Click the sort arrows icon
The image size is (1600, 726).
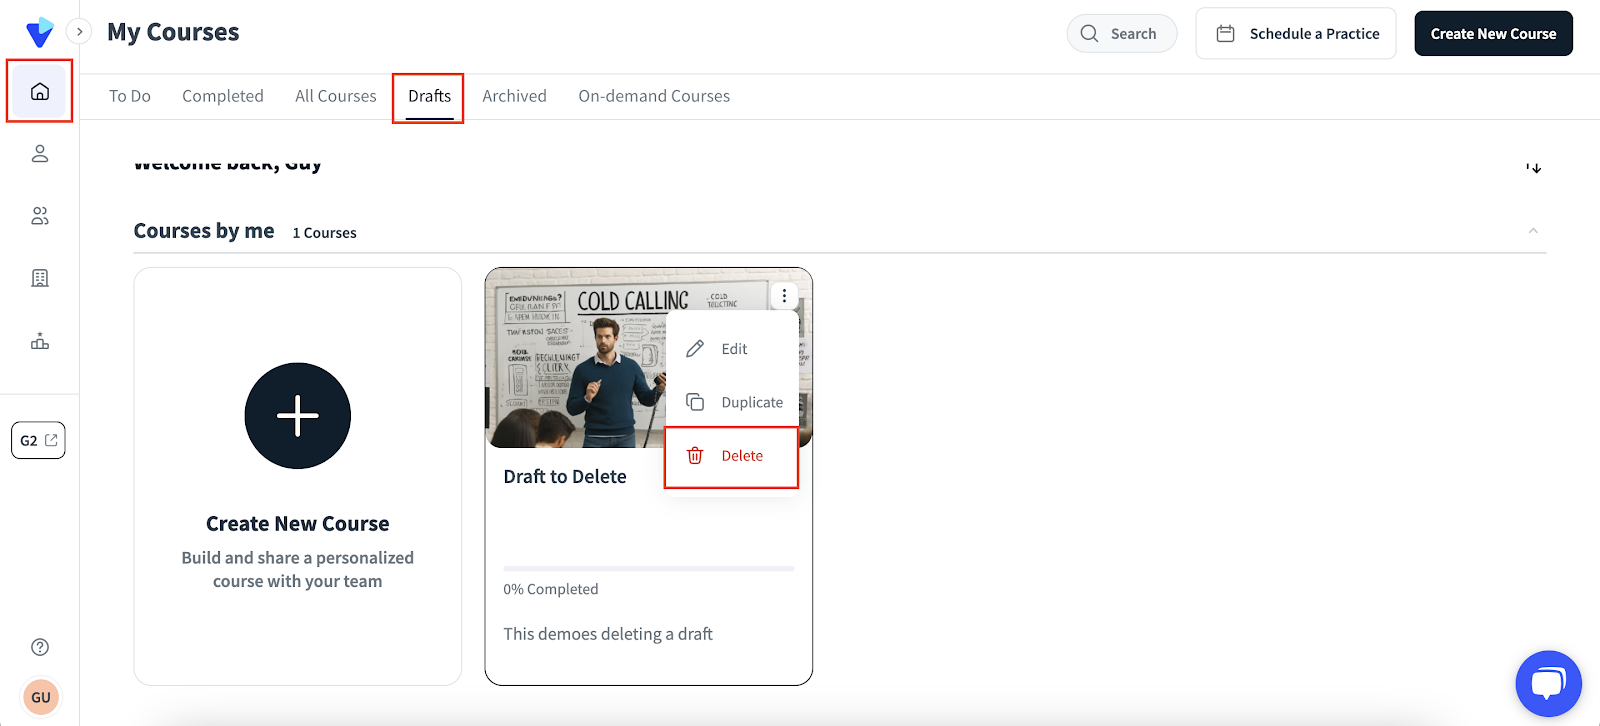click(x=1533, y=167)
